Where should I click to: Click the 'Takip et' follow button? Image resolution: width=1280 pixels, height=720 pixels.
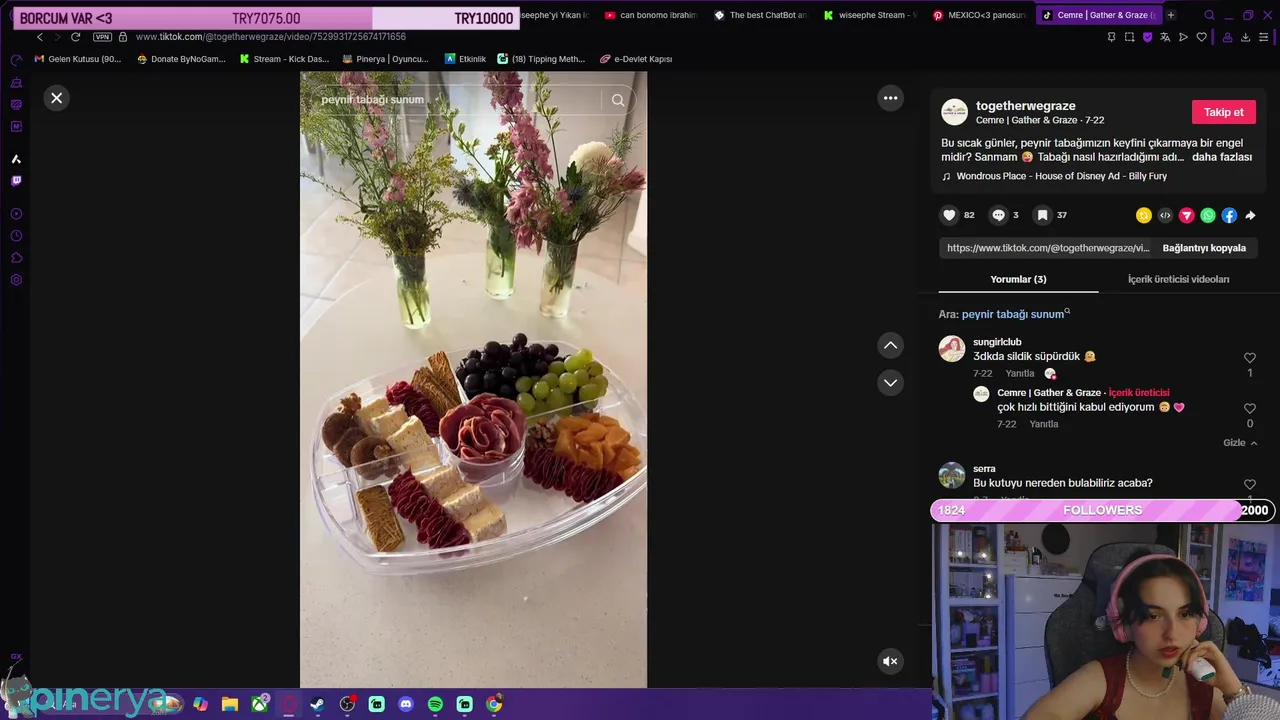(1223, 112)
